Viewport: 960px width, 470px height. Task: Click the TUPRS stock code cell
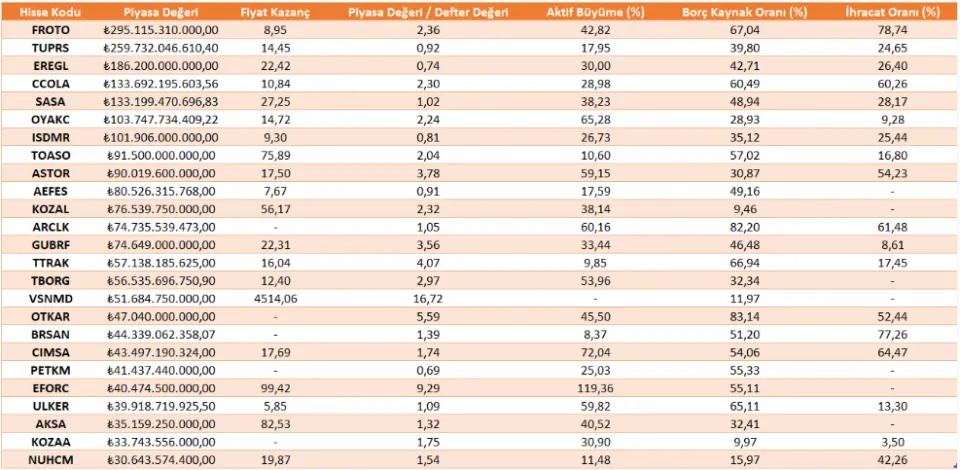click(51, 48)
